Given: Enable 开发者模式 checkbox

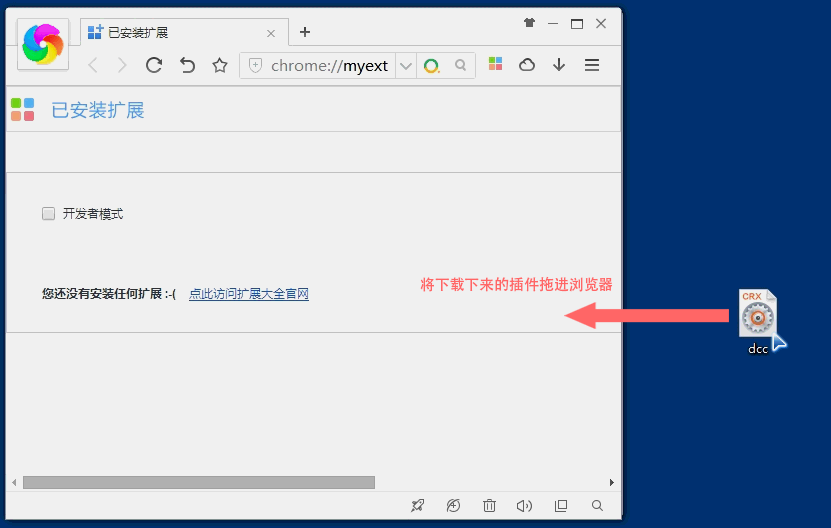Looking at the screenshot, I should tap(48, 214).
